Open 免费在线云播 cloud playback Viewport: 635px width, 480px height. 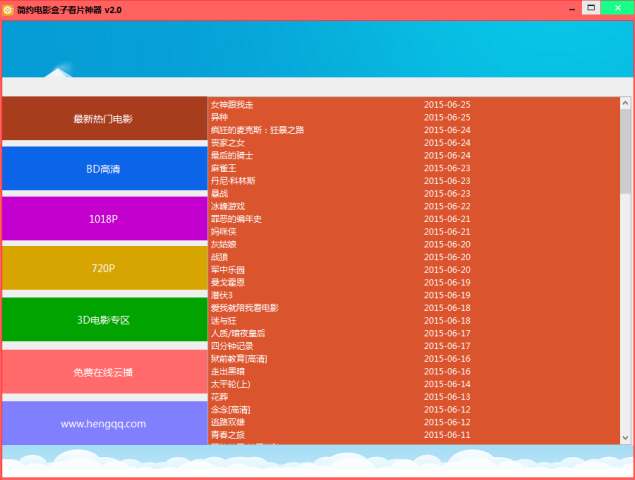[x=103, y=372]
